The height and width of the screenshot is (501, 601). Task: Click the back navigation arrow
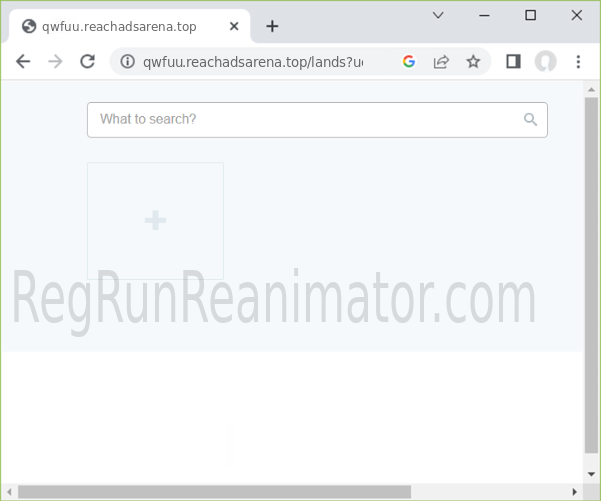click(x=23, y=62)
